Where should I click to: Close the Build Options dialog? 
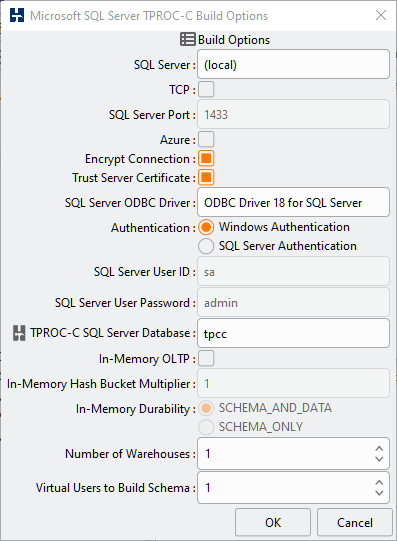[x=381, y=15]
